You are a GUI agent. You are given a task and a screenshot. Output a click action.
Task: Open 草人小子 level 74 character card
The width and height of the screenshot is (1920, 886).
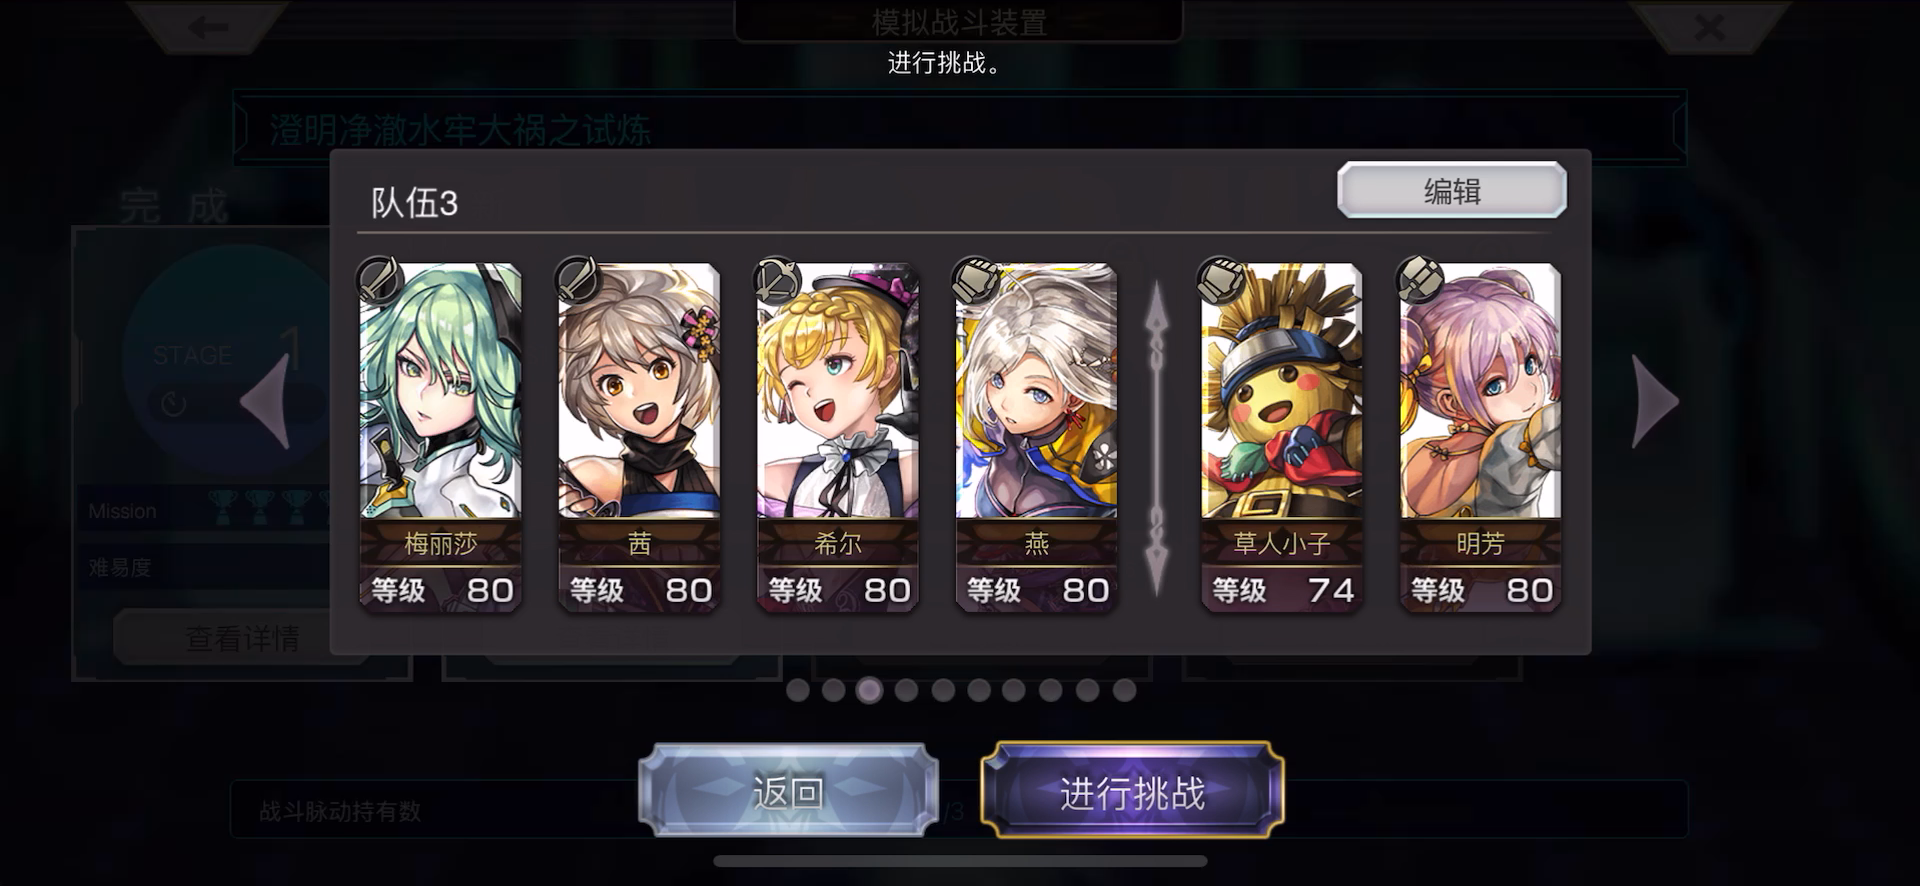click(x=1281, y=436)
